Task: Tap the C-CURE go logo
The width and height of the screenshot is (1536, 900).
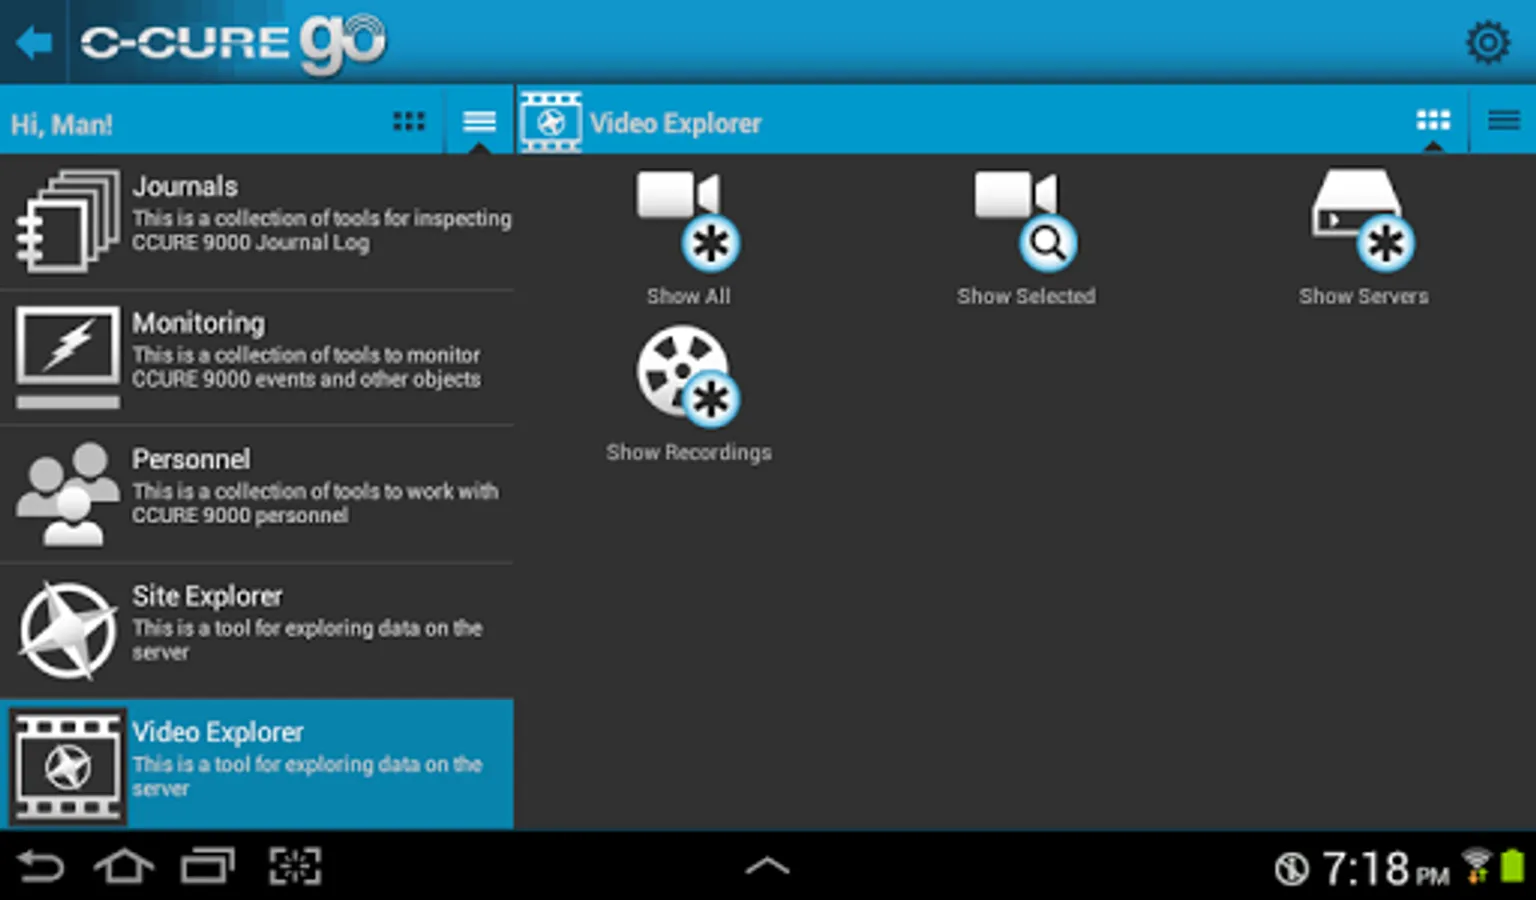Action: coord(233,43)
